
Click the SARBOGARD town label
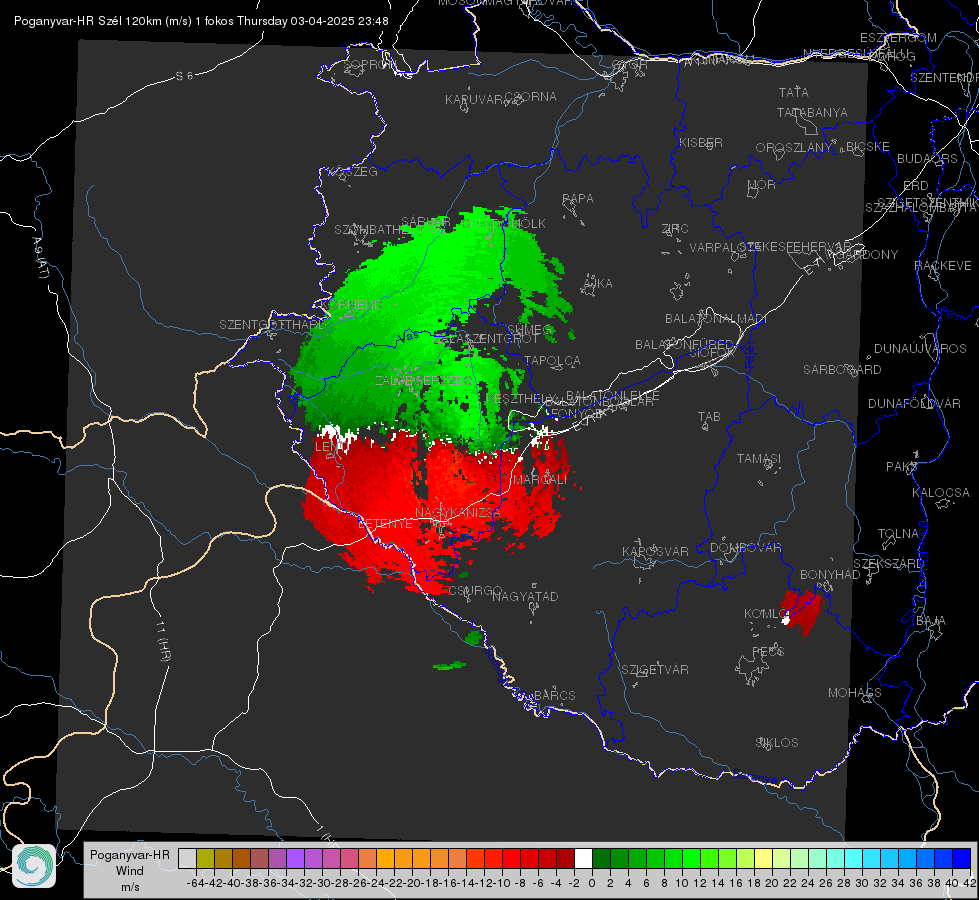(x=842, y=370)
